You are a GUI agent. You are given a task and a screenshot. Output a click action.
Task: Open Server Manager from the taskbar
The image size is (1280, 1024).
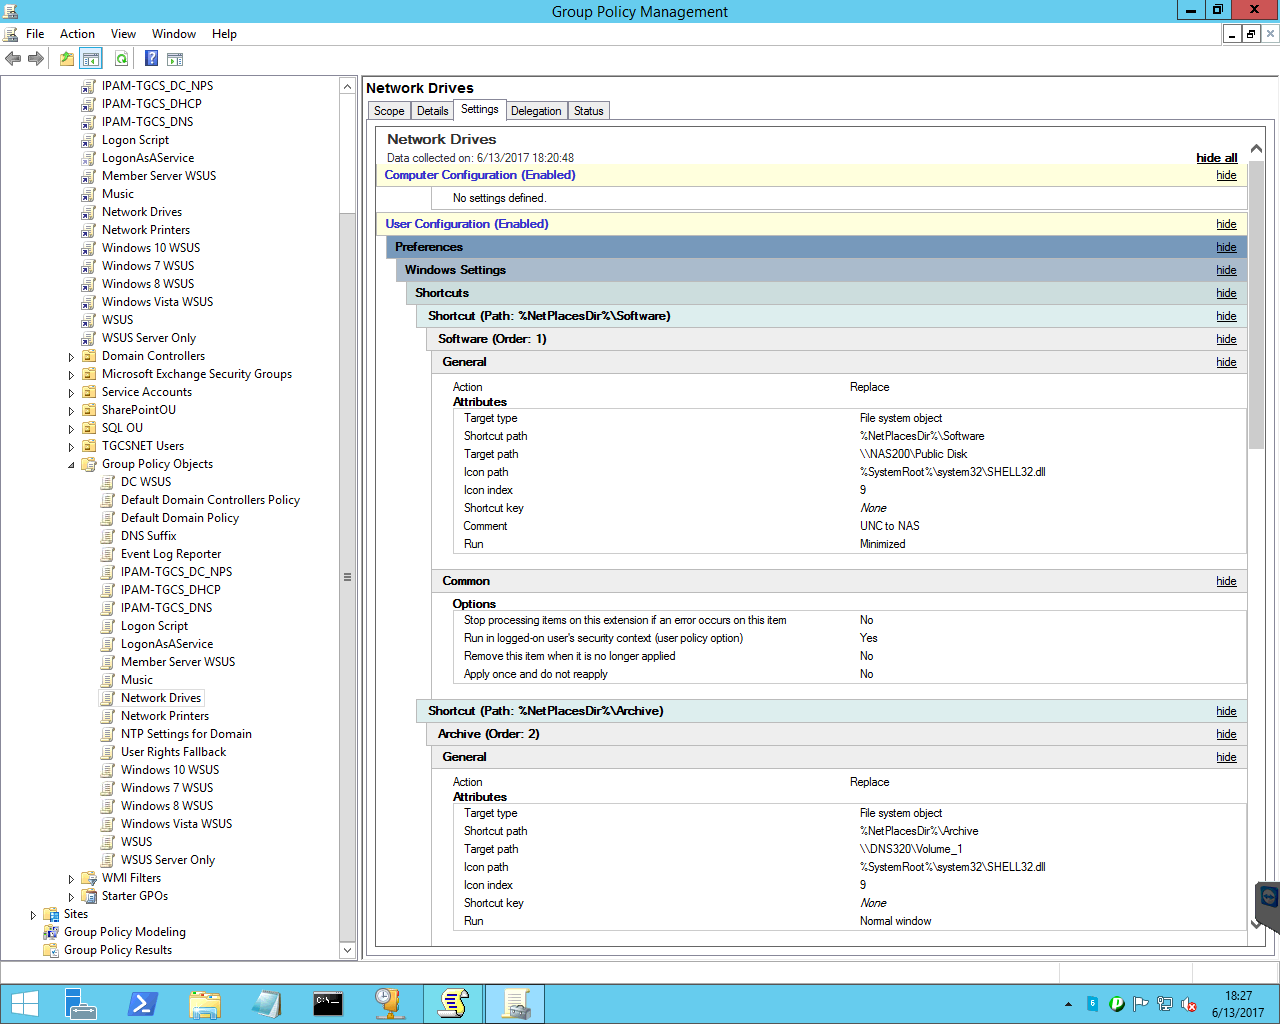coord(80,1003)
